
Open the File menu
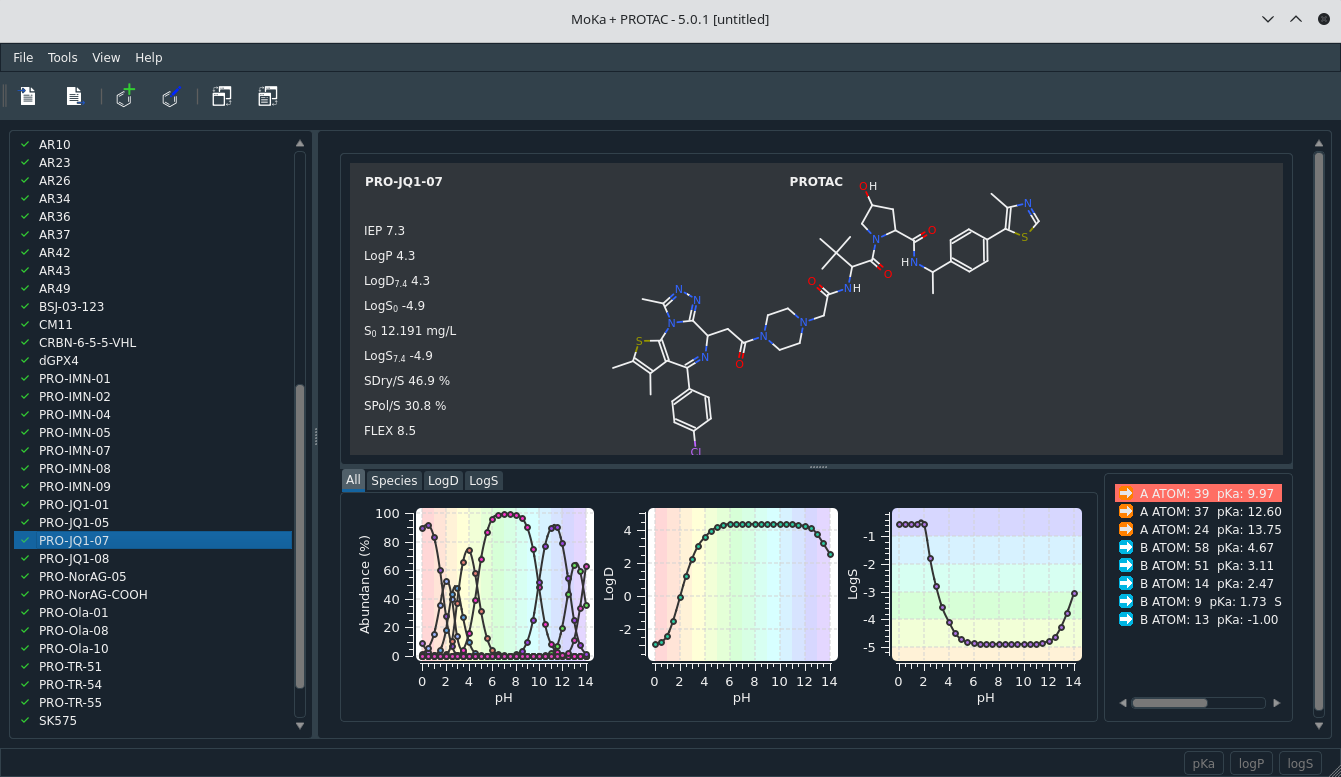[23, 57]
